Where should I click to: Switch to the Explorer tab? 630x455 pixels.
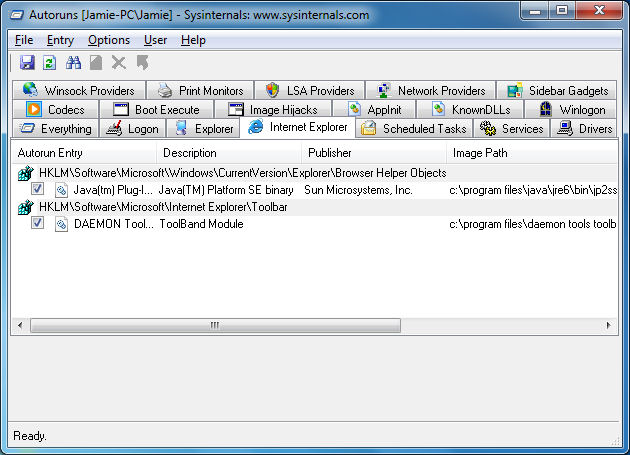[x=202, y=129]
